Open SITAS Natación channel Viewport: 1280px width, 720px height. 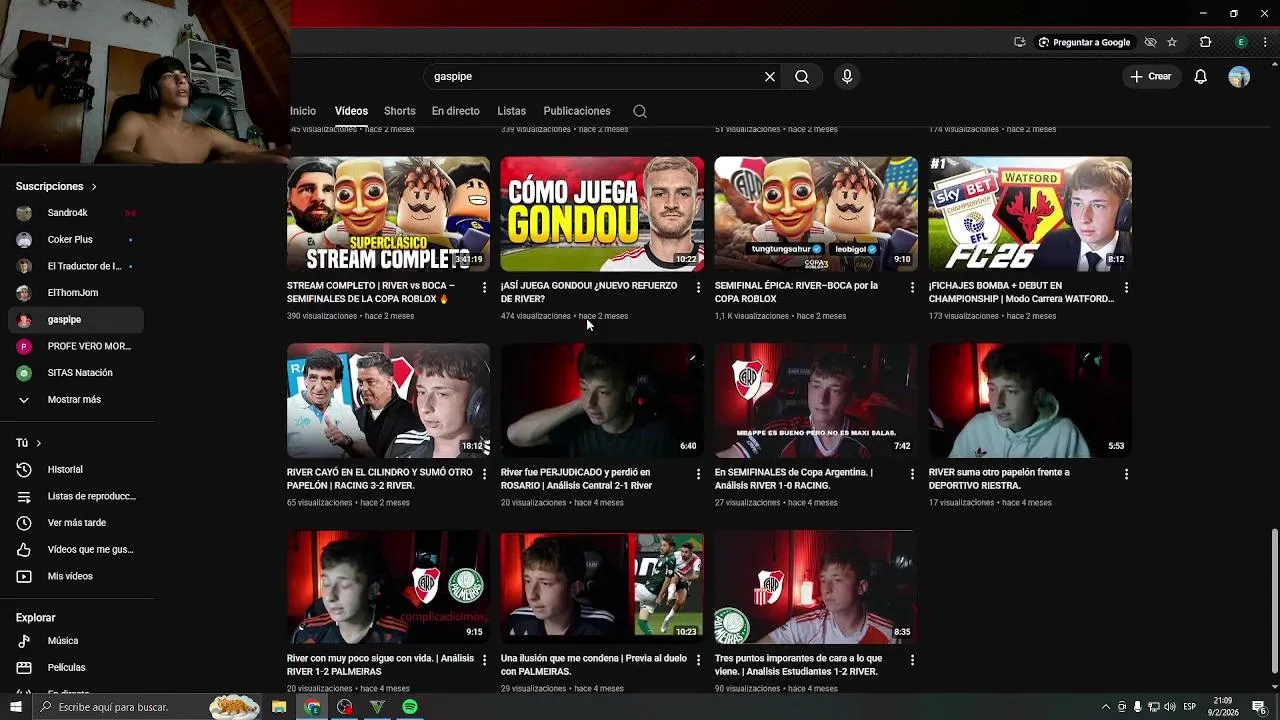pos(76,373)
